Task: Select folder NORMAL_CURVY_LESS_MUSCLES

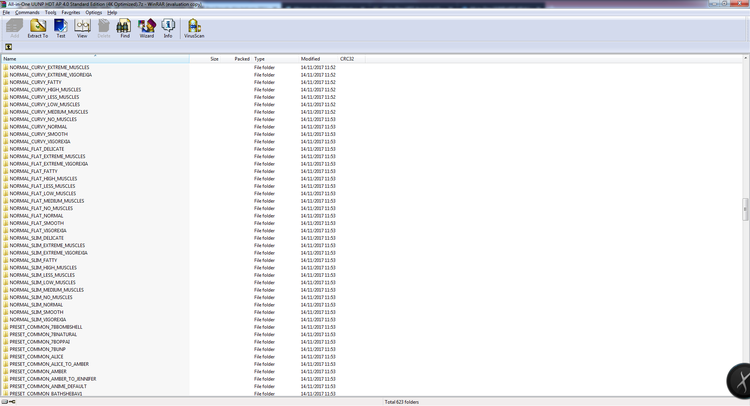Action: [44, 97]
